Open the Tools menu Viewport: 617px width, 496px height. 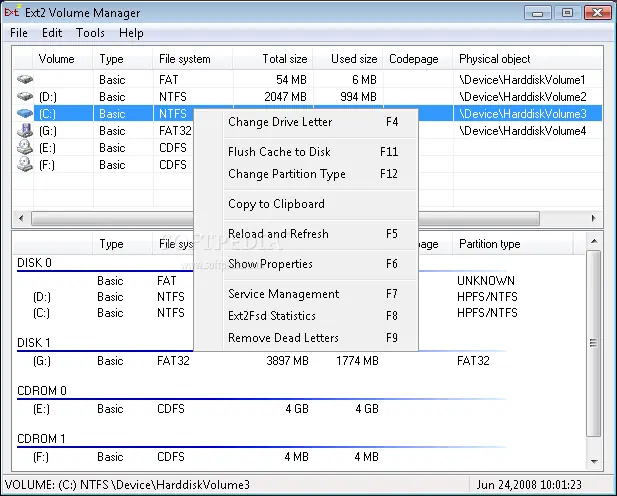point(90,33)
